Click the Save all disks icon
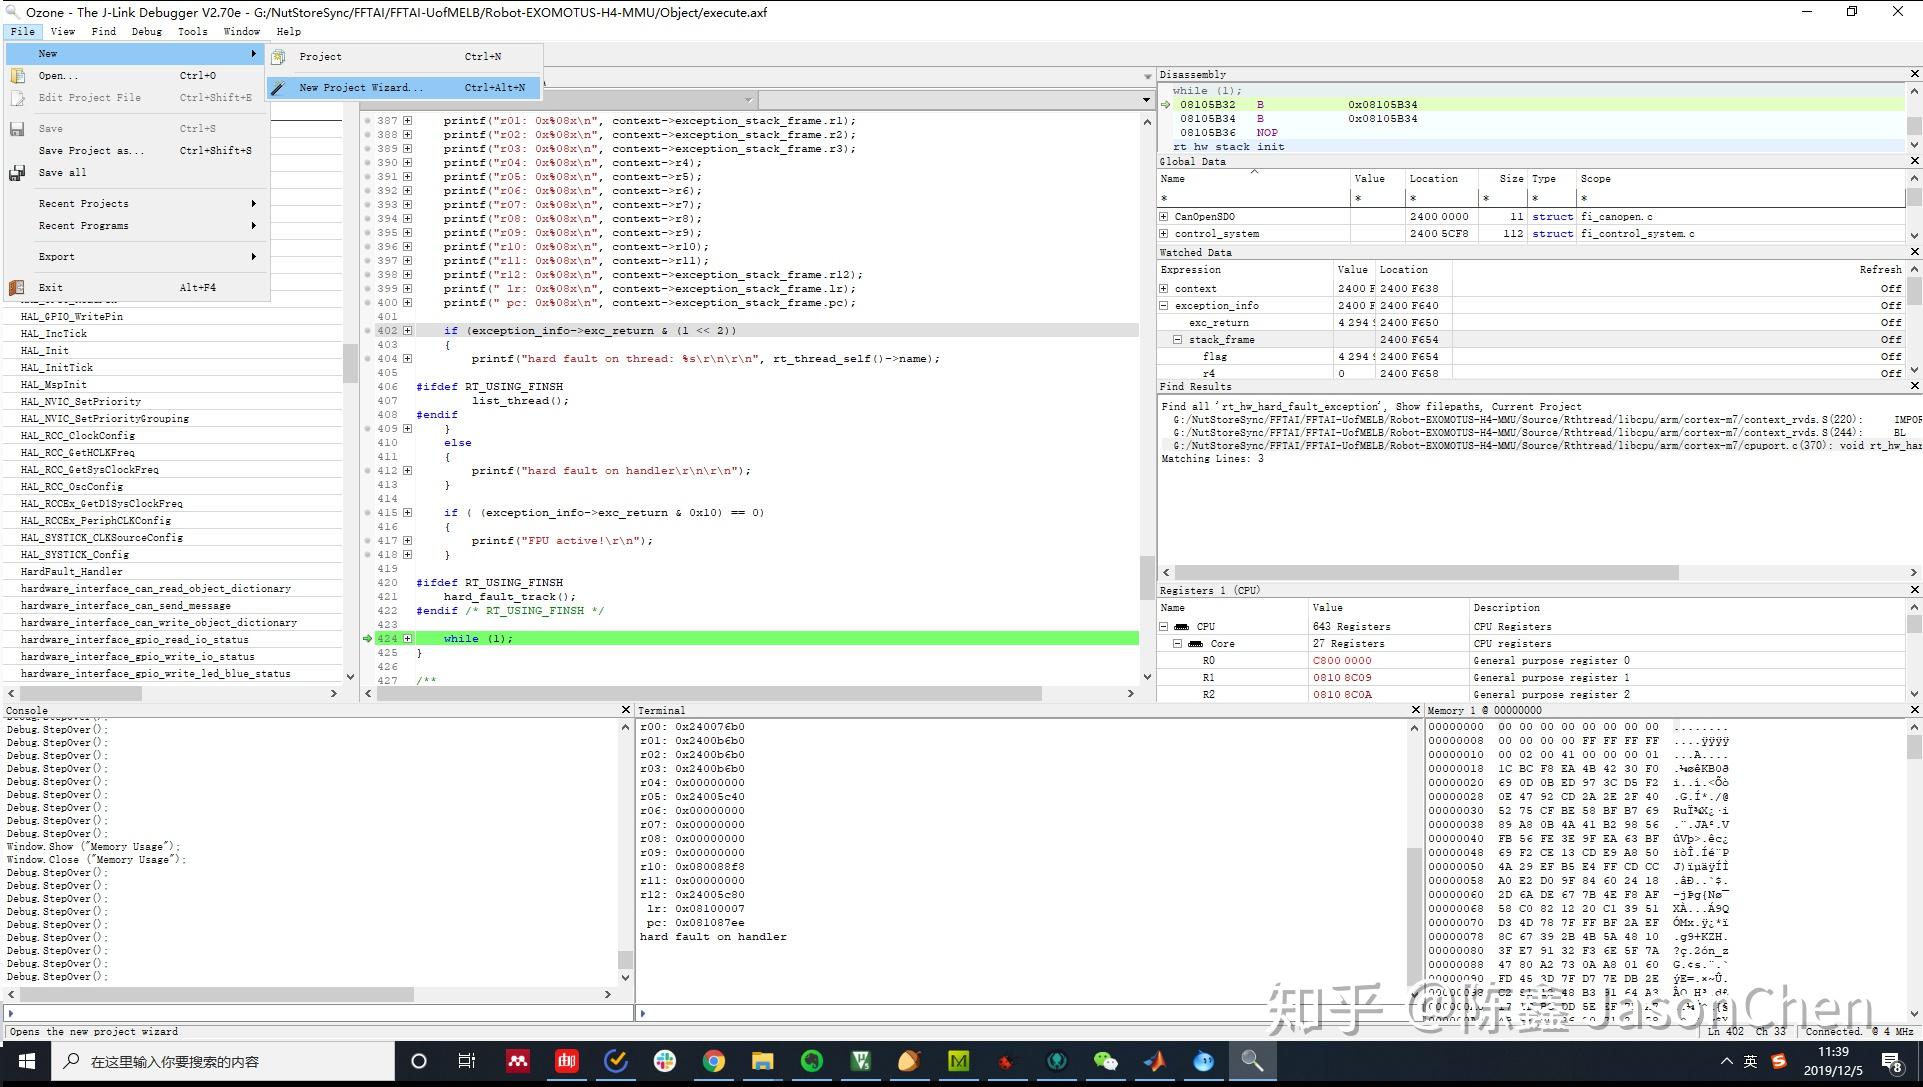The height and width of the screenshot is (1087, 1923). pos(17,173)
